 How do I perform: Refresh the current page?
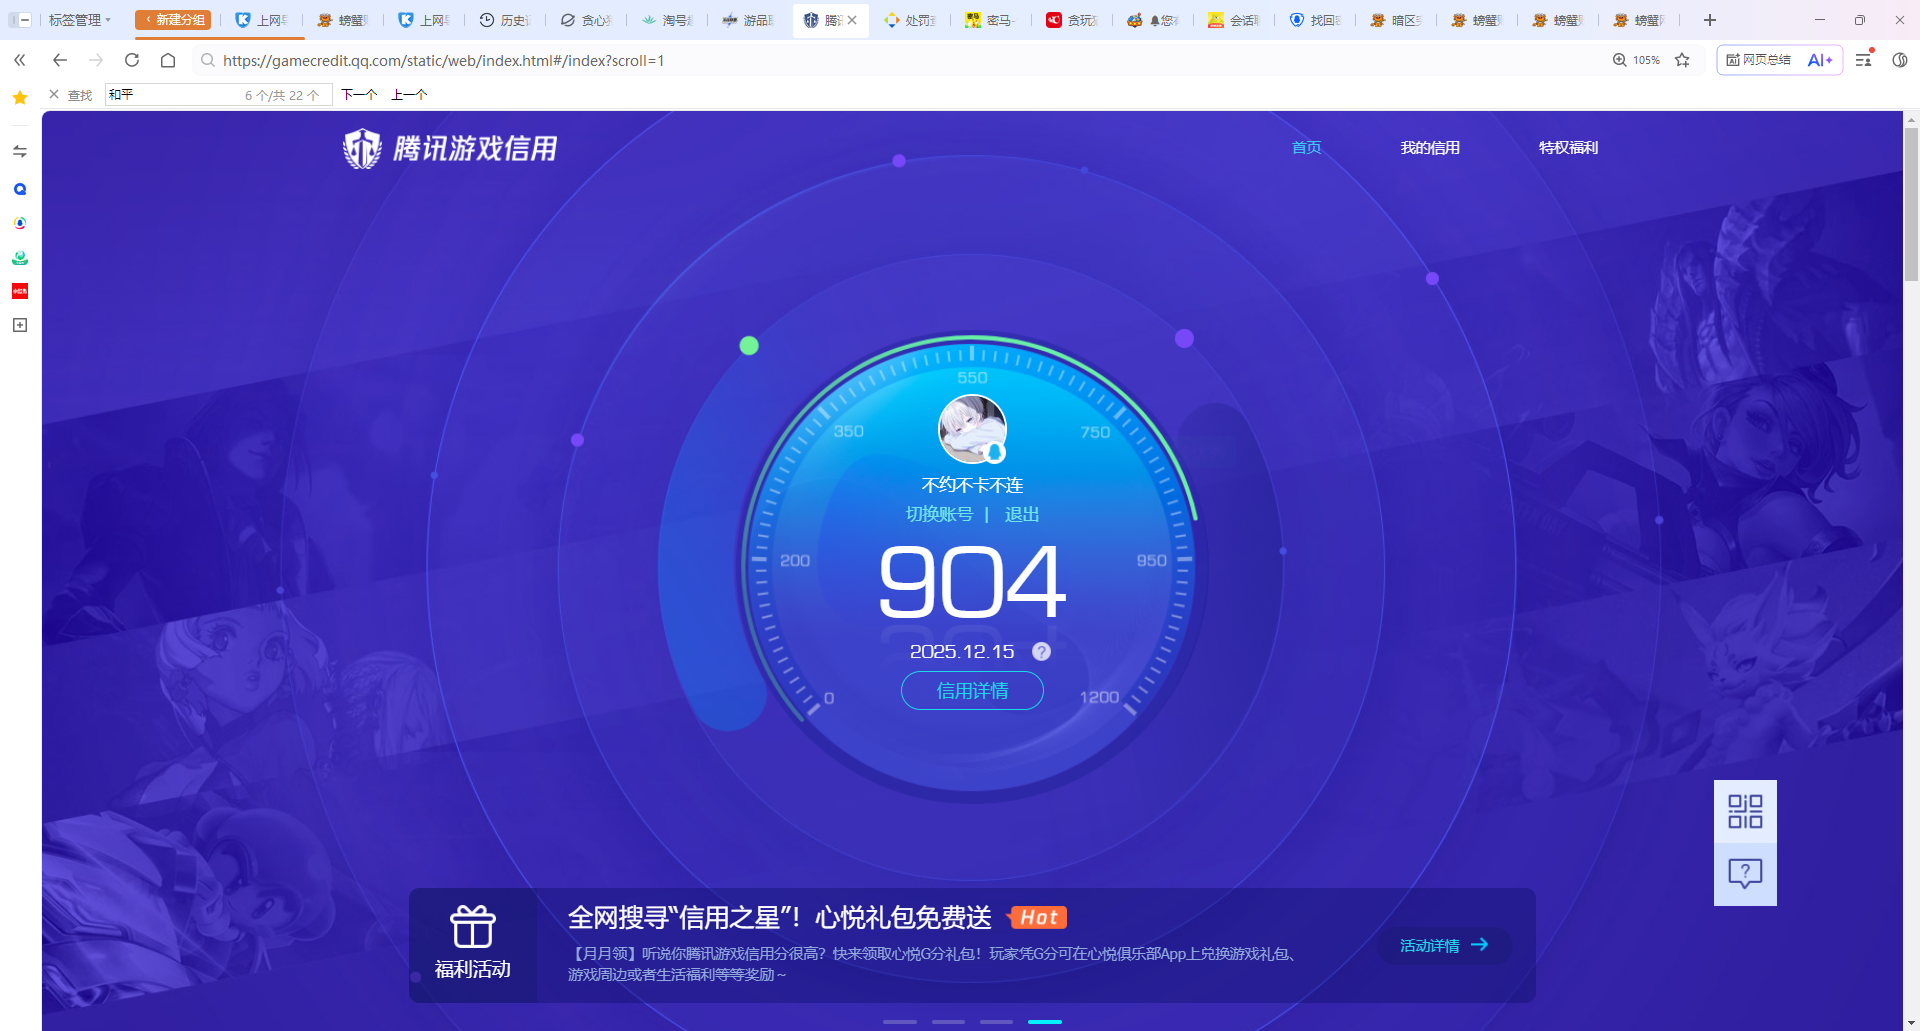[131, 60]
